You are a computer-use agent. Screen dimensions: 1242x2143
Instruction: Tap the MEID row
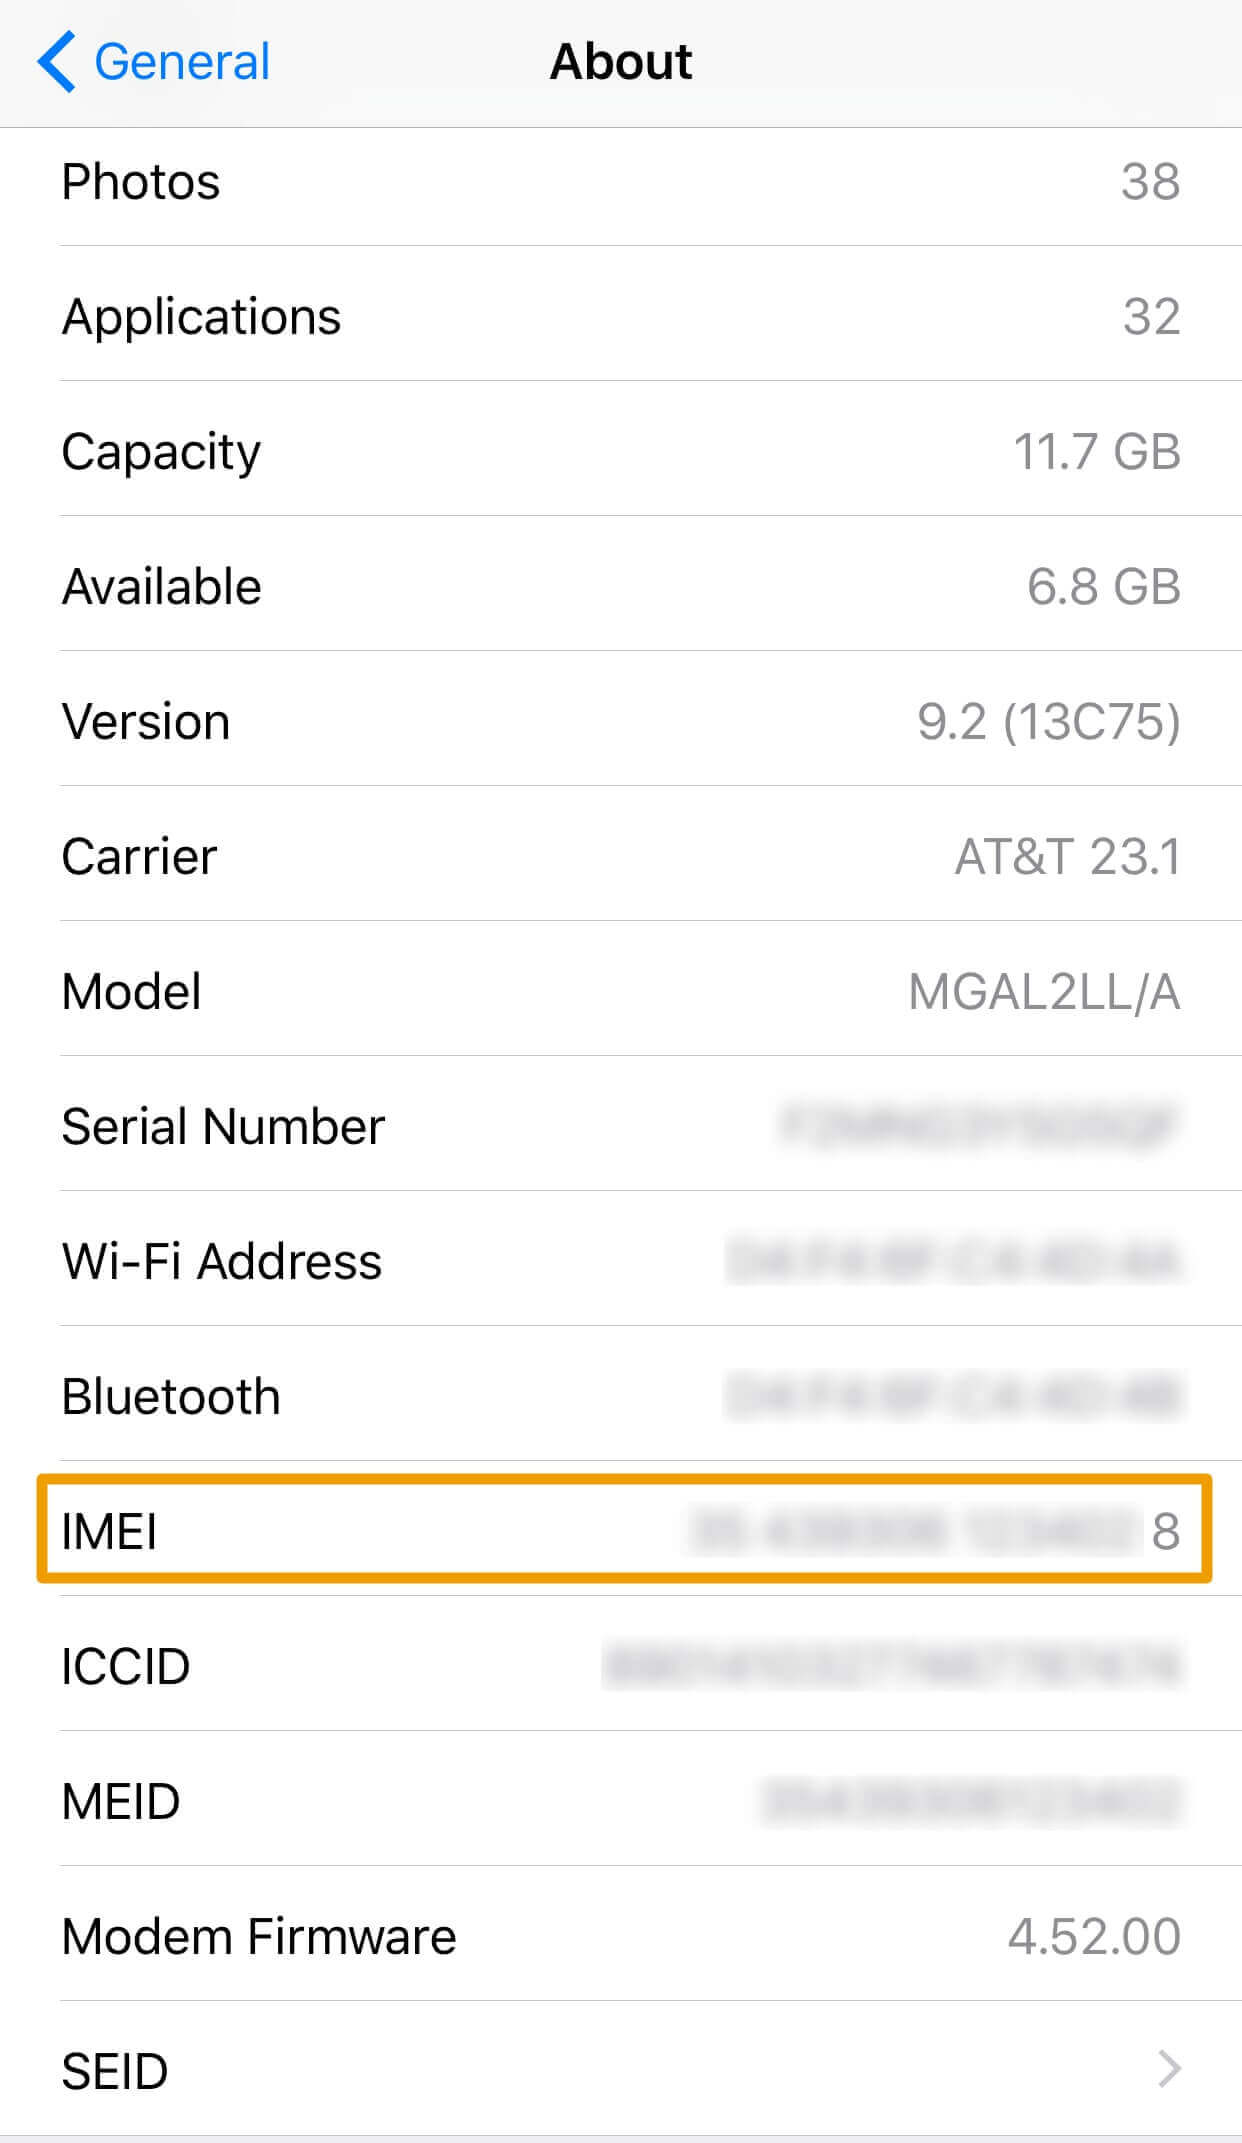point(621,1800)
